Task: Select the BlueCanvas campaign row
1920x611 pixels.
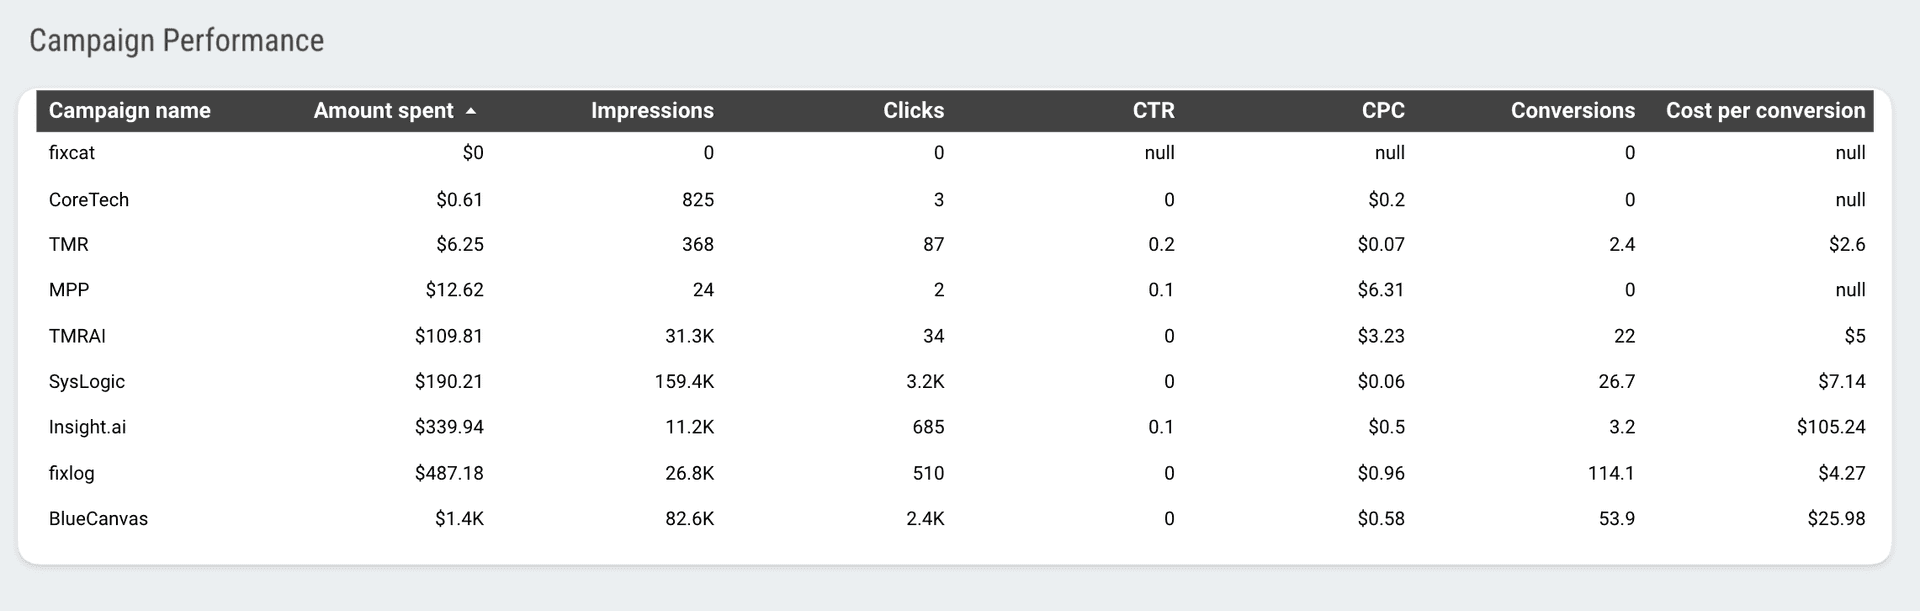Action: point(99,519)
